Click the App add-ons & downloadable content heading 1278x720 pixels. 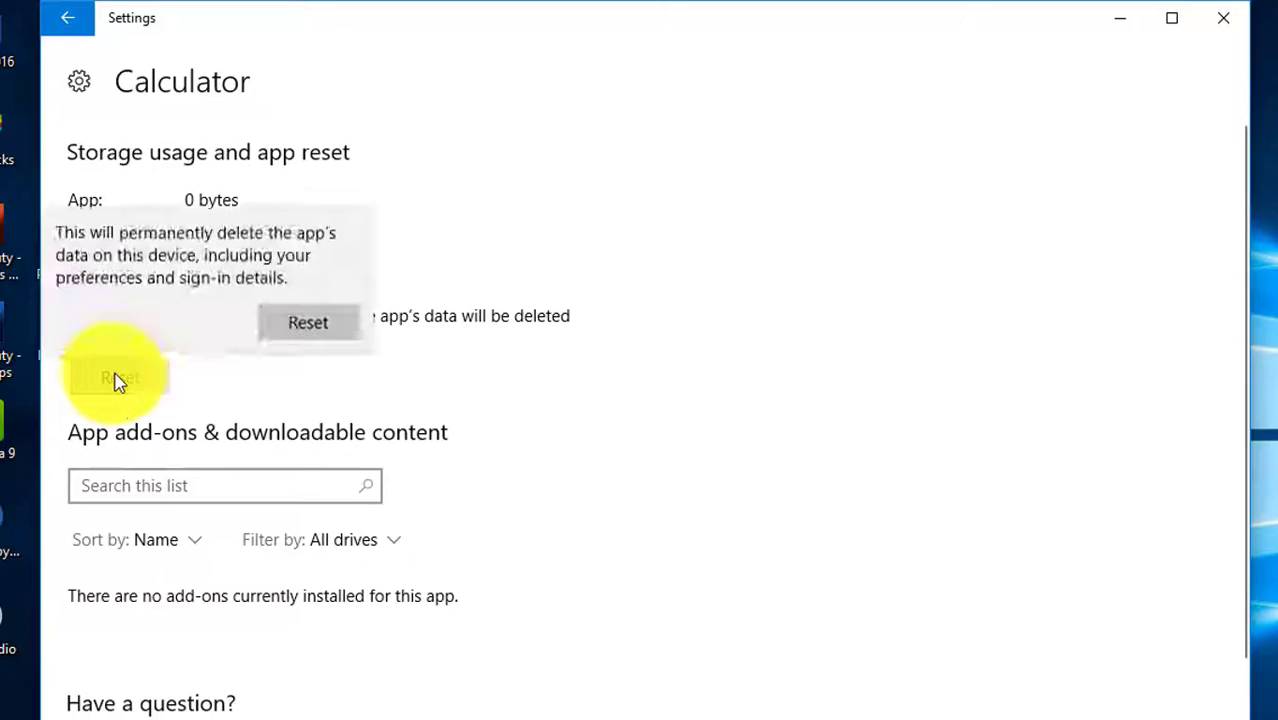click(x=257, y=432)
